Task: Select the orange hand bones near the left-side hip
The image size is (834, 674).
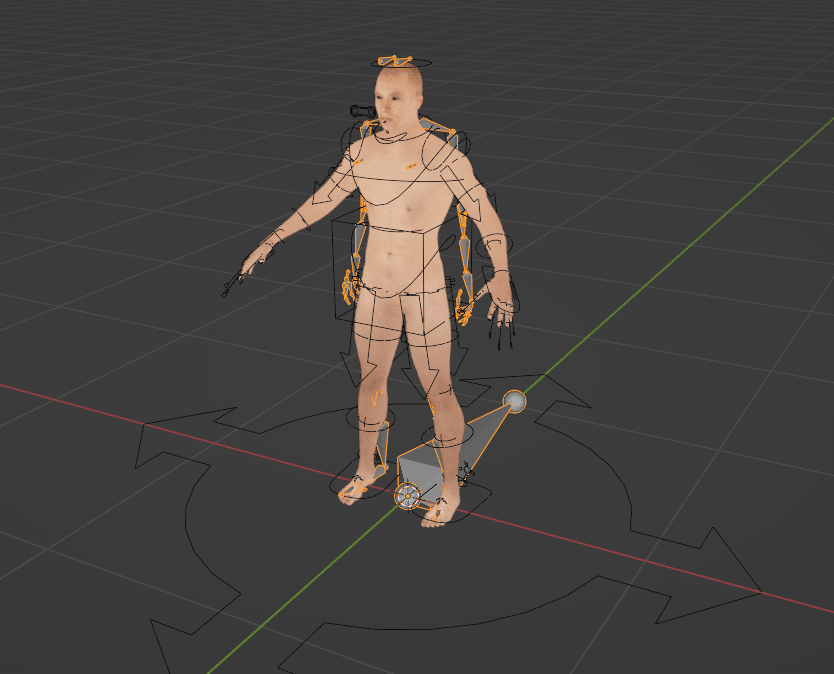Action: pyautogui.click(x=349, y=286)
